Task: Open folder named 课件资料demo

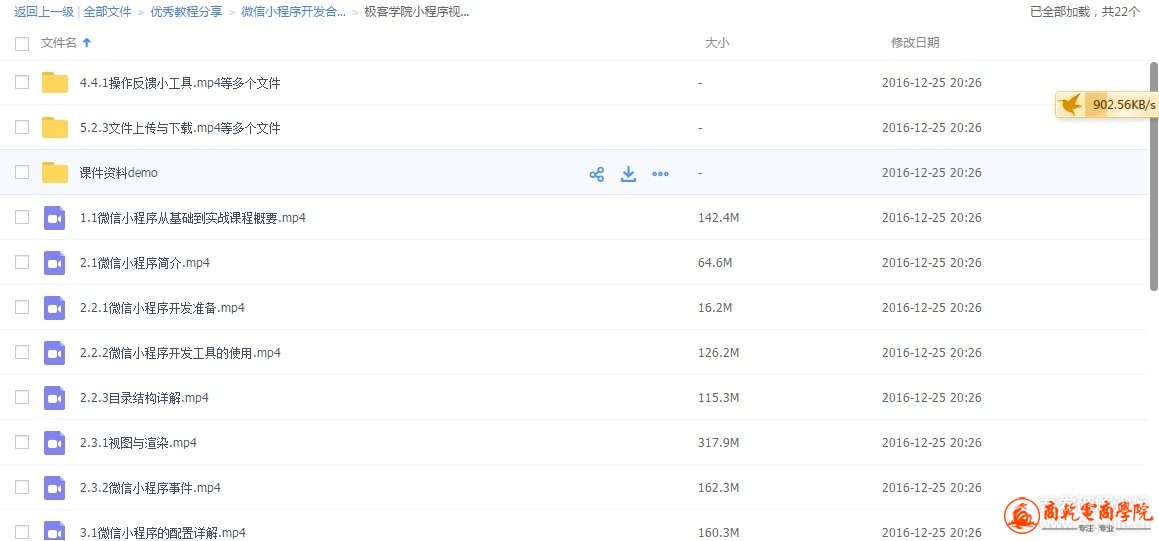Action: point(118,173)
